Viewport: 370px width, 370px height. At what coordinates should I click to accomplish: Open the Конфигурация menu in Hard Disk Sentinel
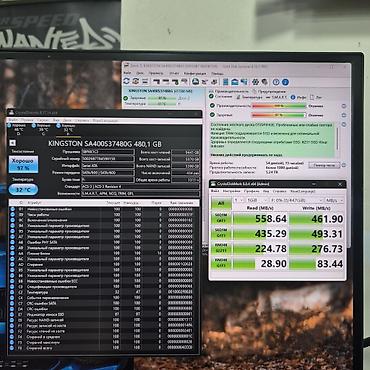click(x=195, y=73)
